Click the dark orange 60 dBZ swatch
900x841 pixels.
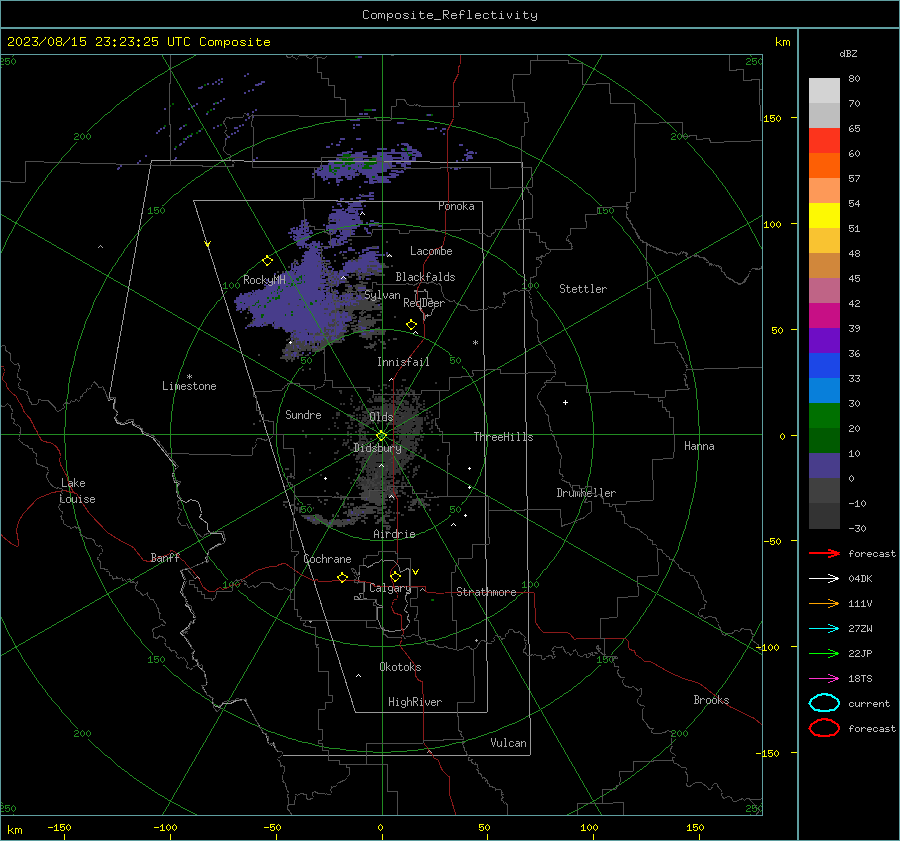coord(824,165)
